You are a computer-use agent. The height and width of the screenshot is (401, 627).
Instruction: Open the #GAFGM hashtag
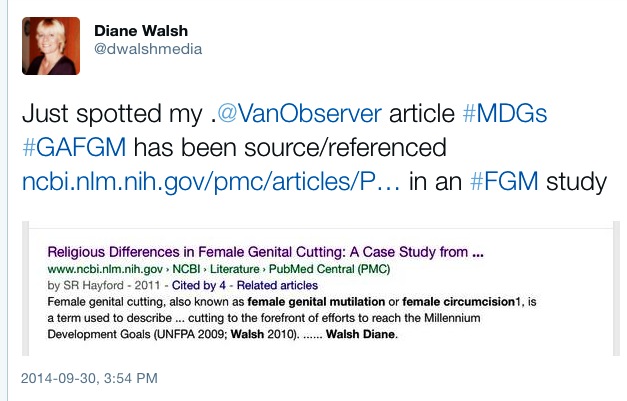point(71,148)
